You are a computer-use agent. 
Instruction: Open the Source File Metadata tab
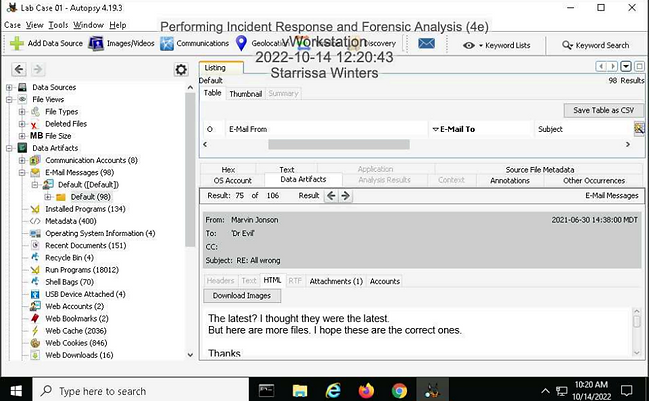tap(539, 169)
